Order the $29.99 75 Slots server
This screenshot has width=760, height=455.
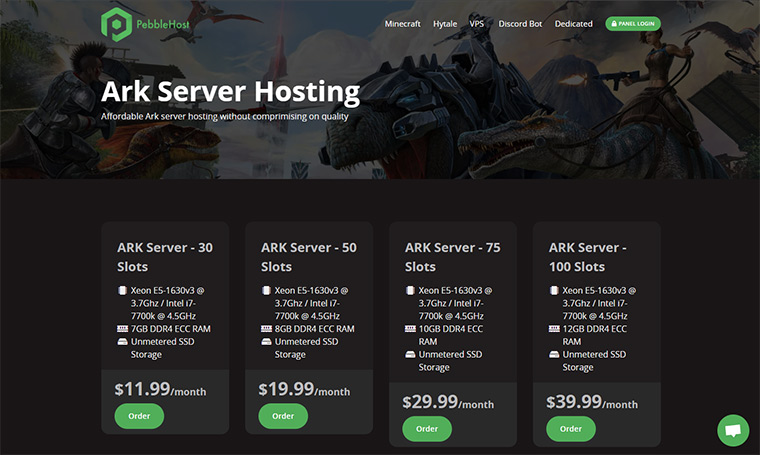427,429
